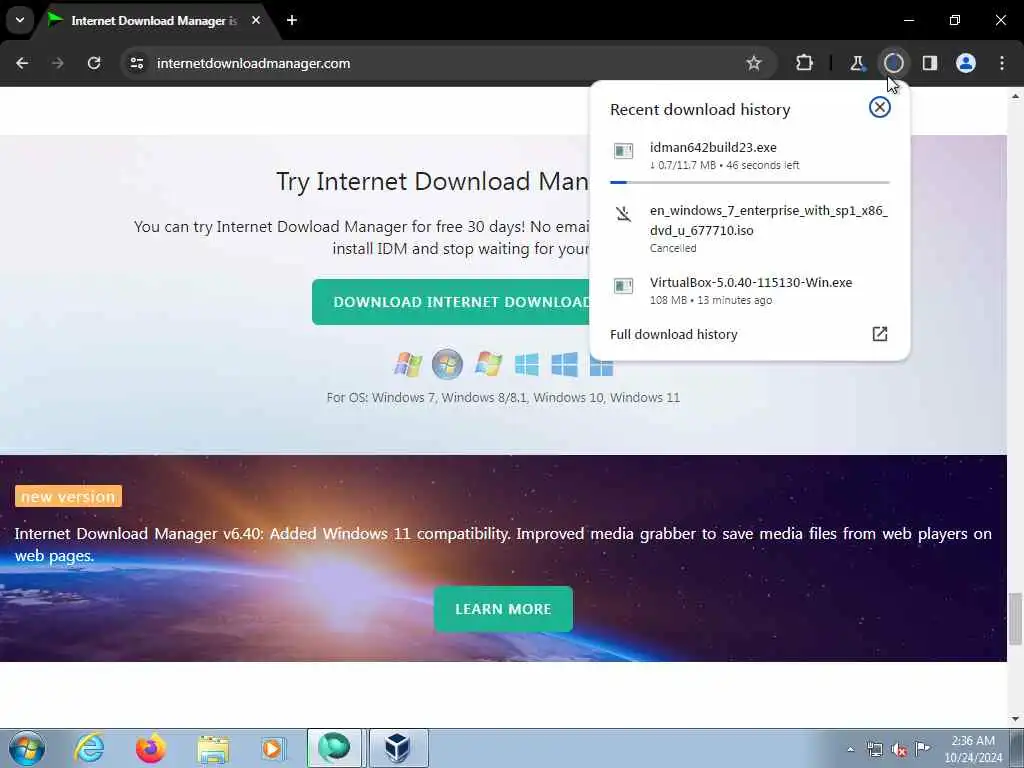Click the VirtualBox-5.0.40 file icon
This screenshot has width=1024, height=768.
point(623,286)
